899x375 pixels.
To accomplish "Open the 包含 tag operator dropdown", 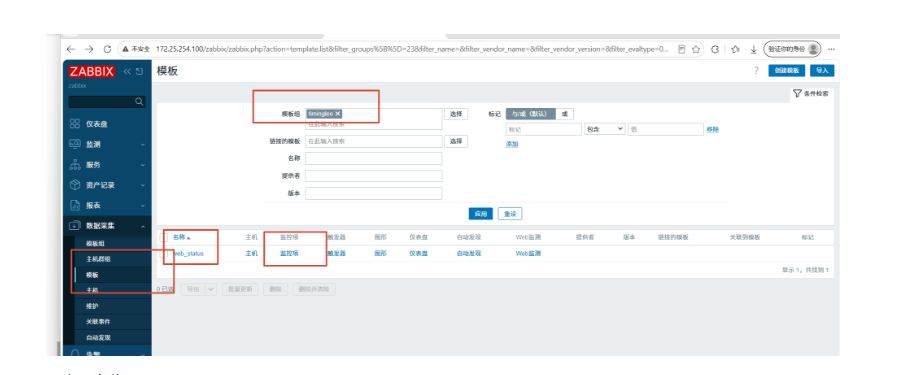I will click(604, 129).
